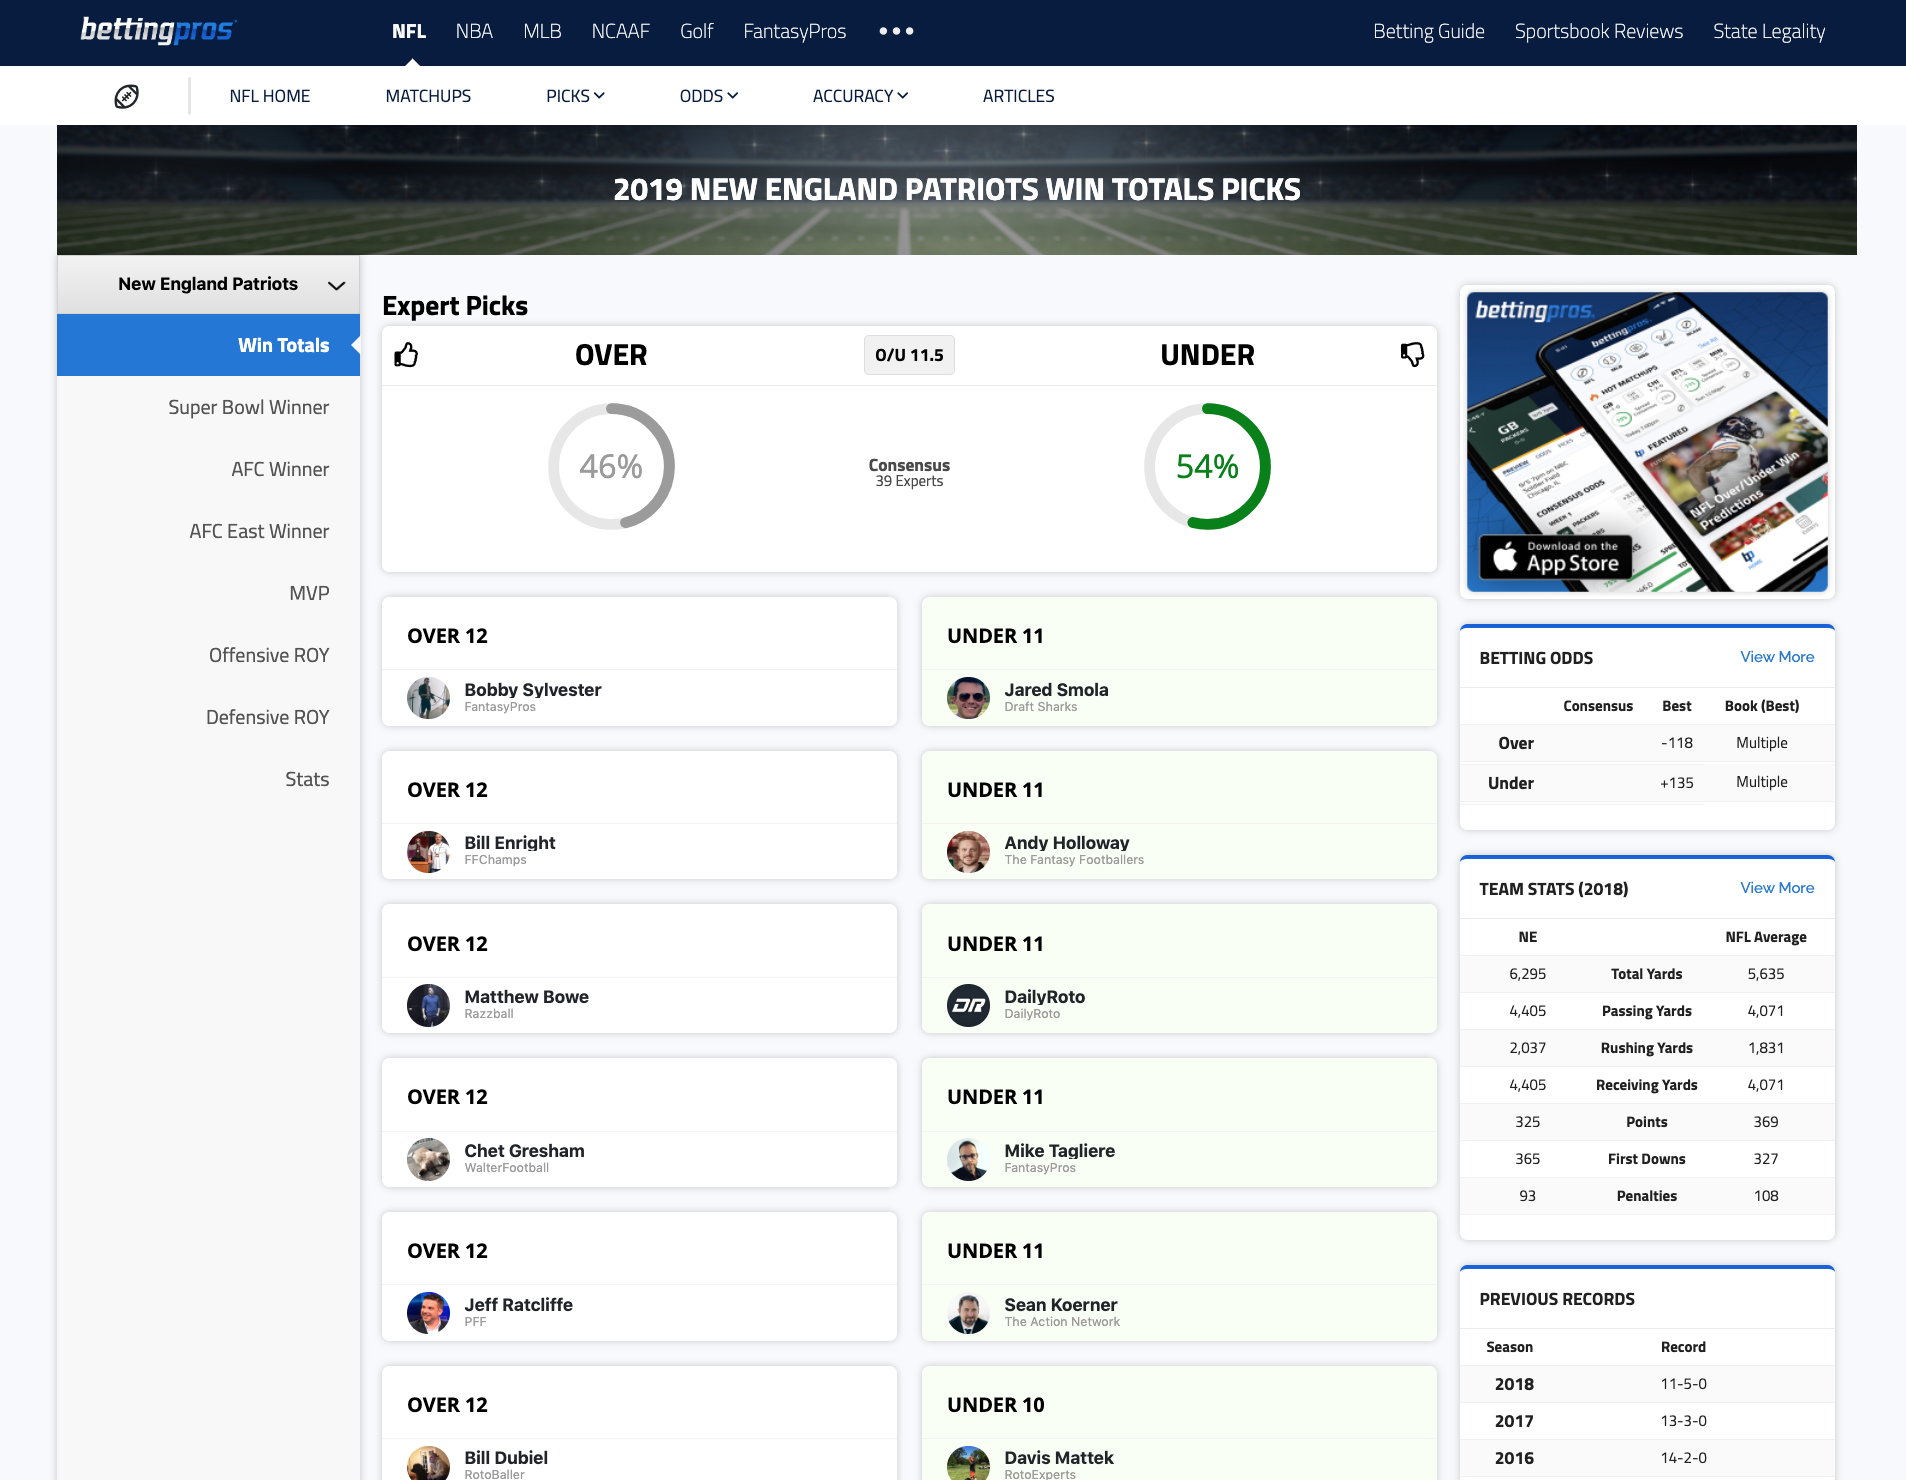Select Win Totals in the sidebar
1906x1480 pixels.
point(208,345)
